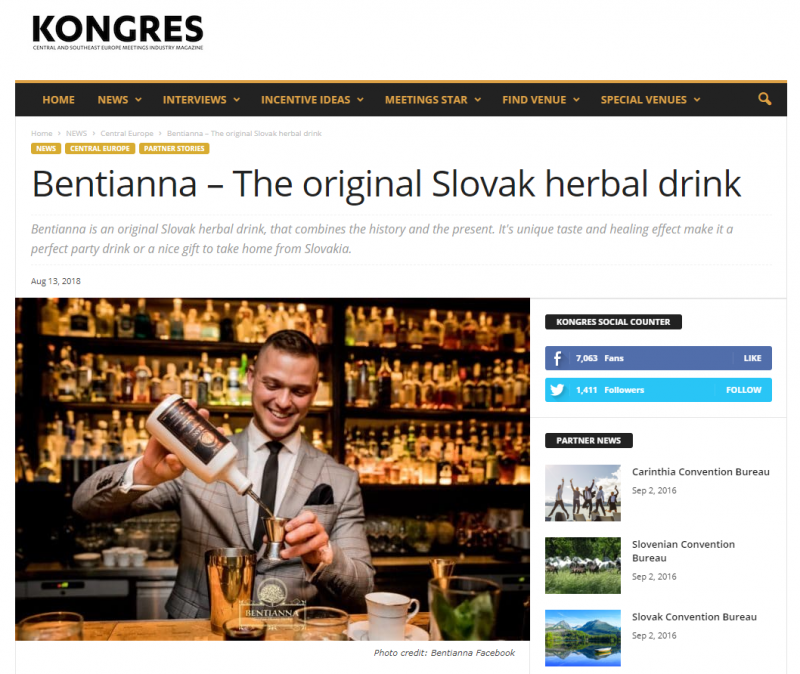Click the Twitter bird icon

point(557,390)
